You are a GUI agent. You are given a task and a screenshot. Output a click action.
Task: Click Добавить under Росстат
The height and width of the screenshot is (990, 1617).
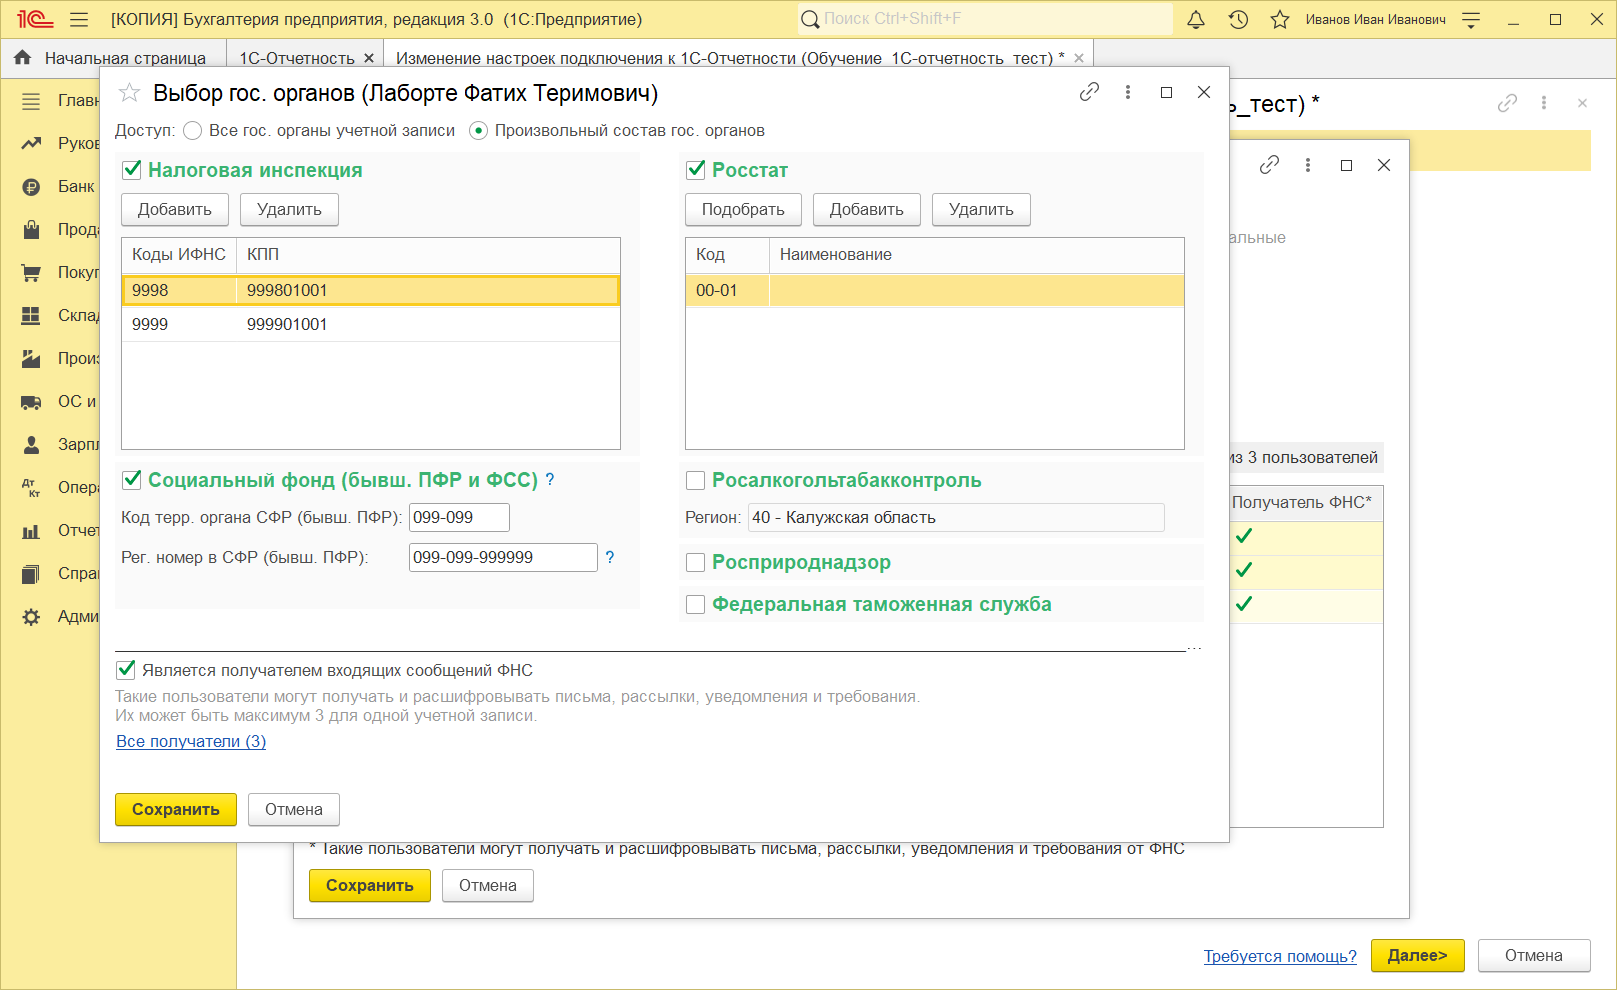[x=867, y=209]
